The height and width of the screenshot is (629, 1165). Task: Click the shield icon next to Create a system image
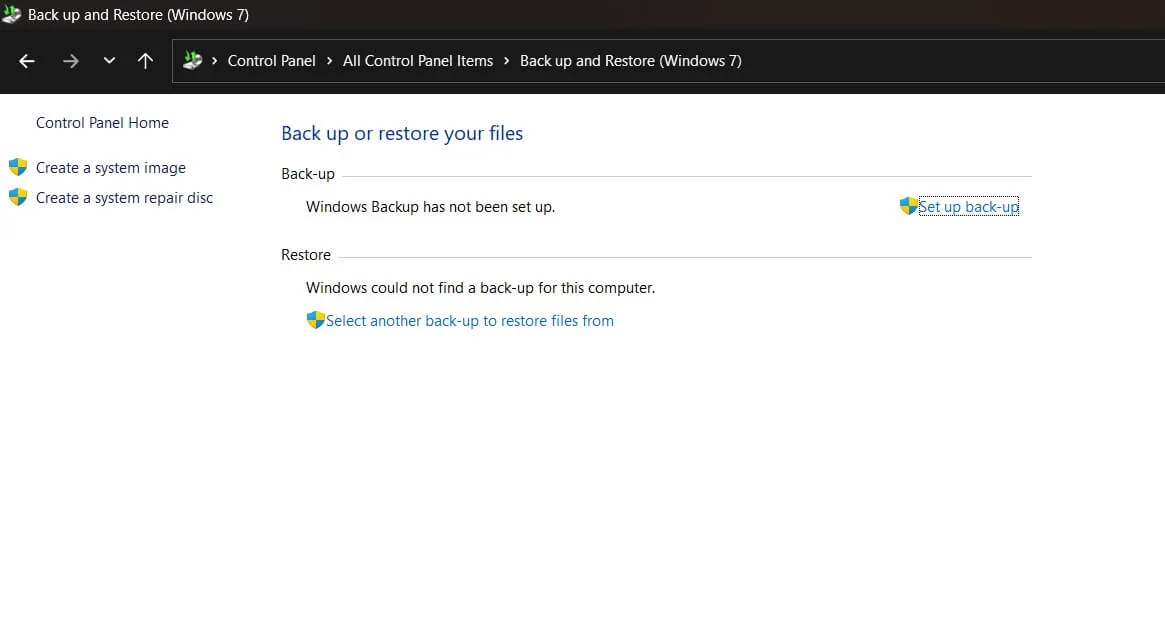(18, 166)
